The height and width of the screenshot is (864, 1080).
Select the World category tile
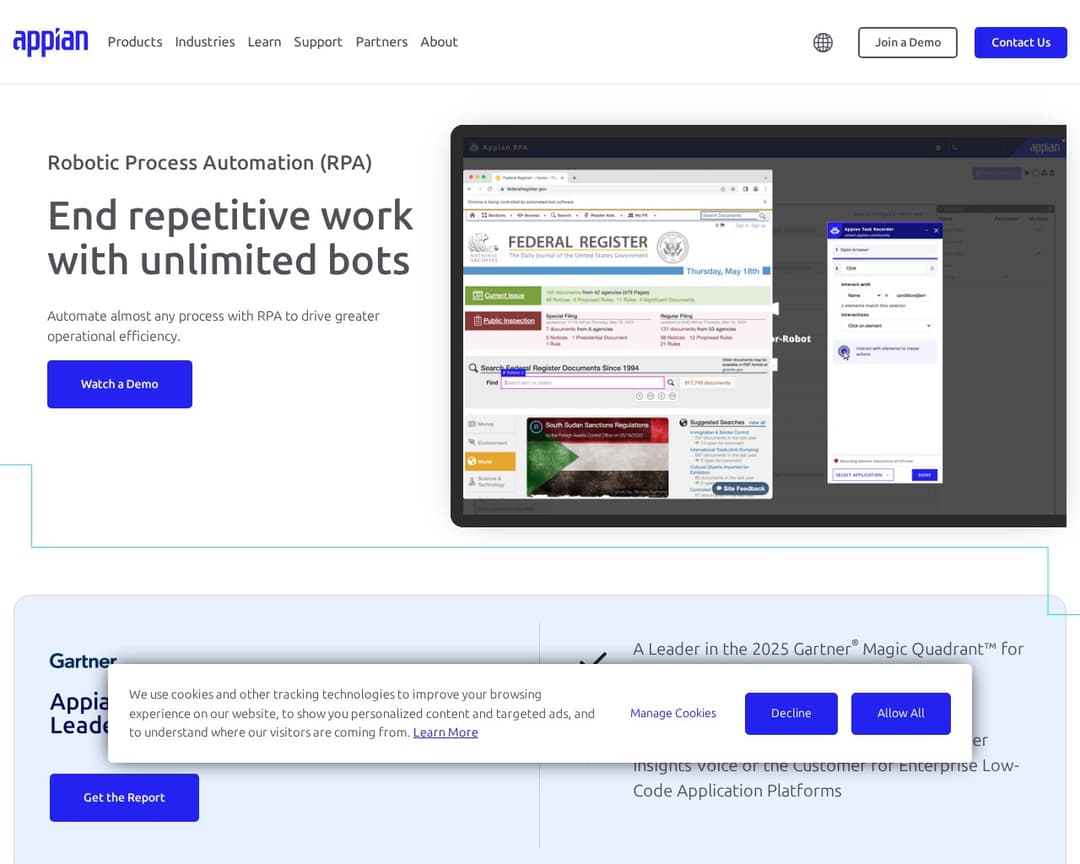(x=490, y=461)
